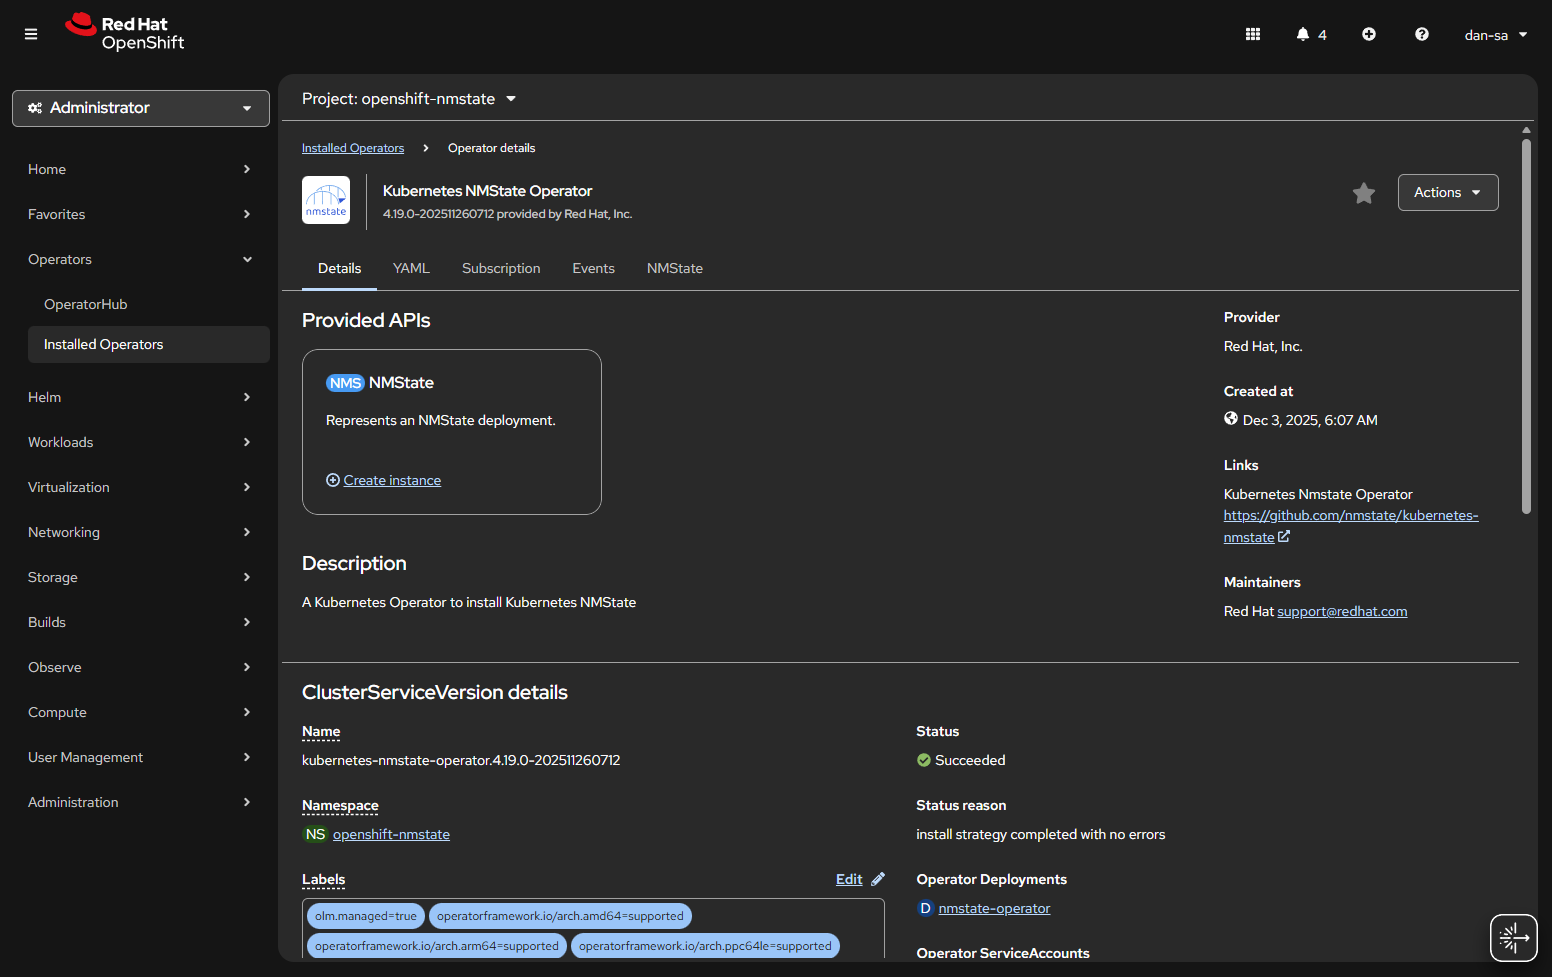Open the application launcher grid icon
1552x977 pixels.
pyautogui.click(x=1252, y=34)
